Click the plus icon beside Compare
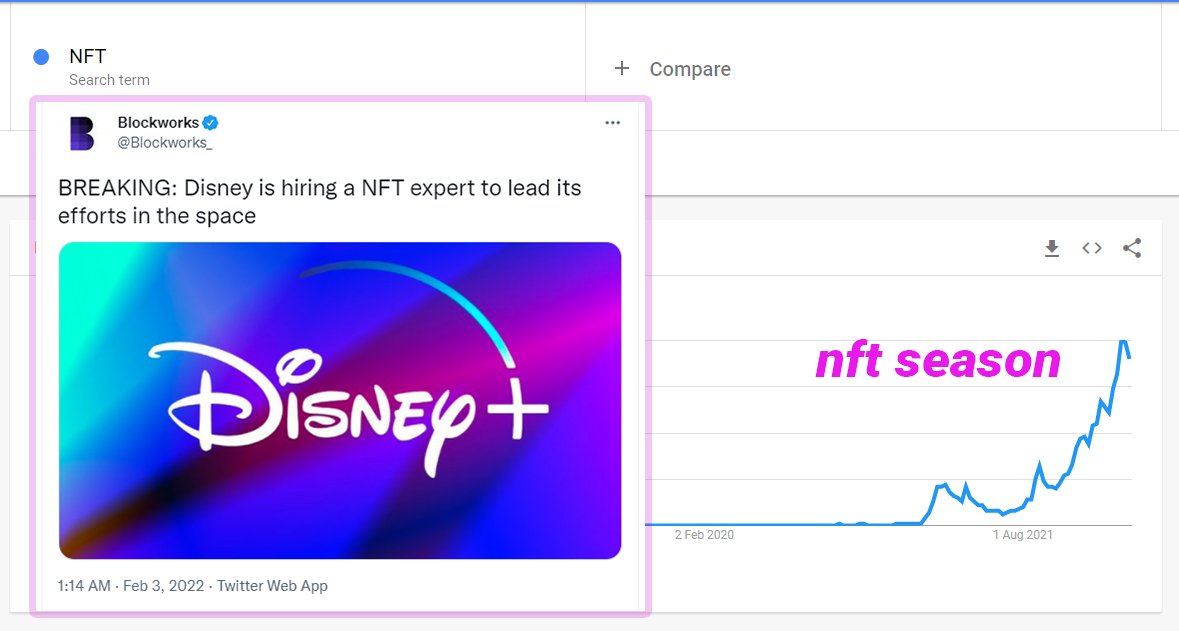 pos(621,68)
